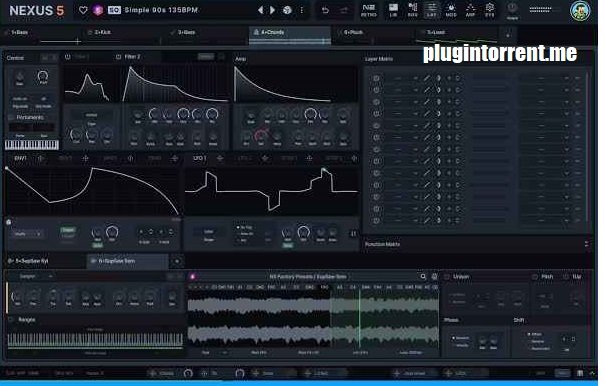This screenshot has width=605, height=386.
Task: Click the key range keyboard strip
Action: pyautogui.click(x=95, y=340)
